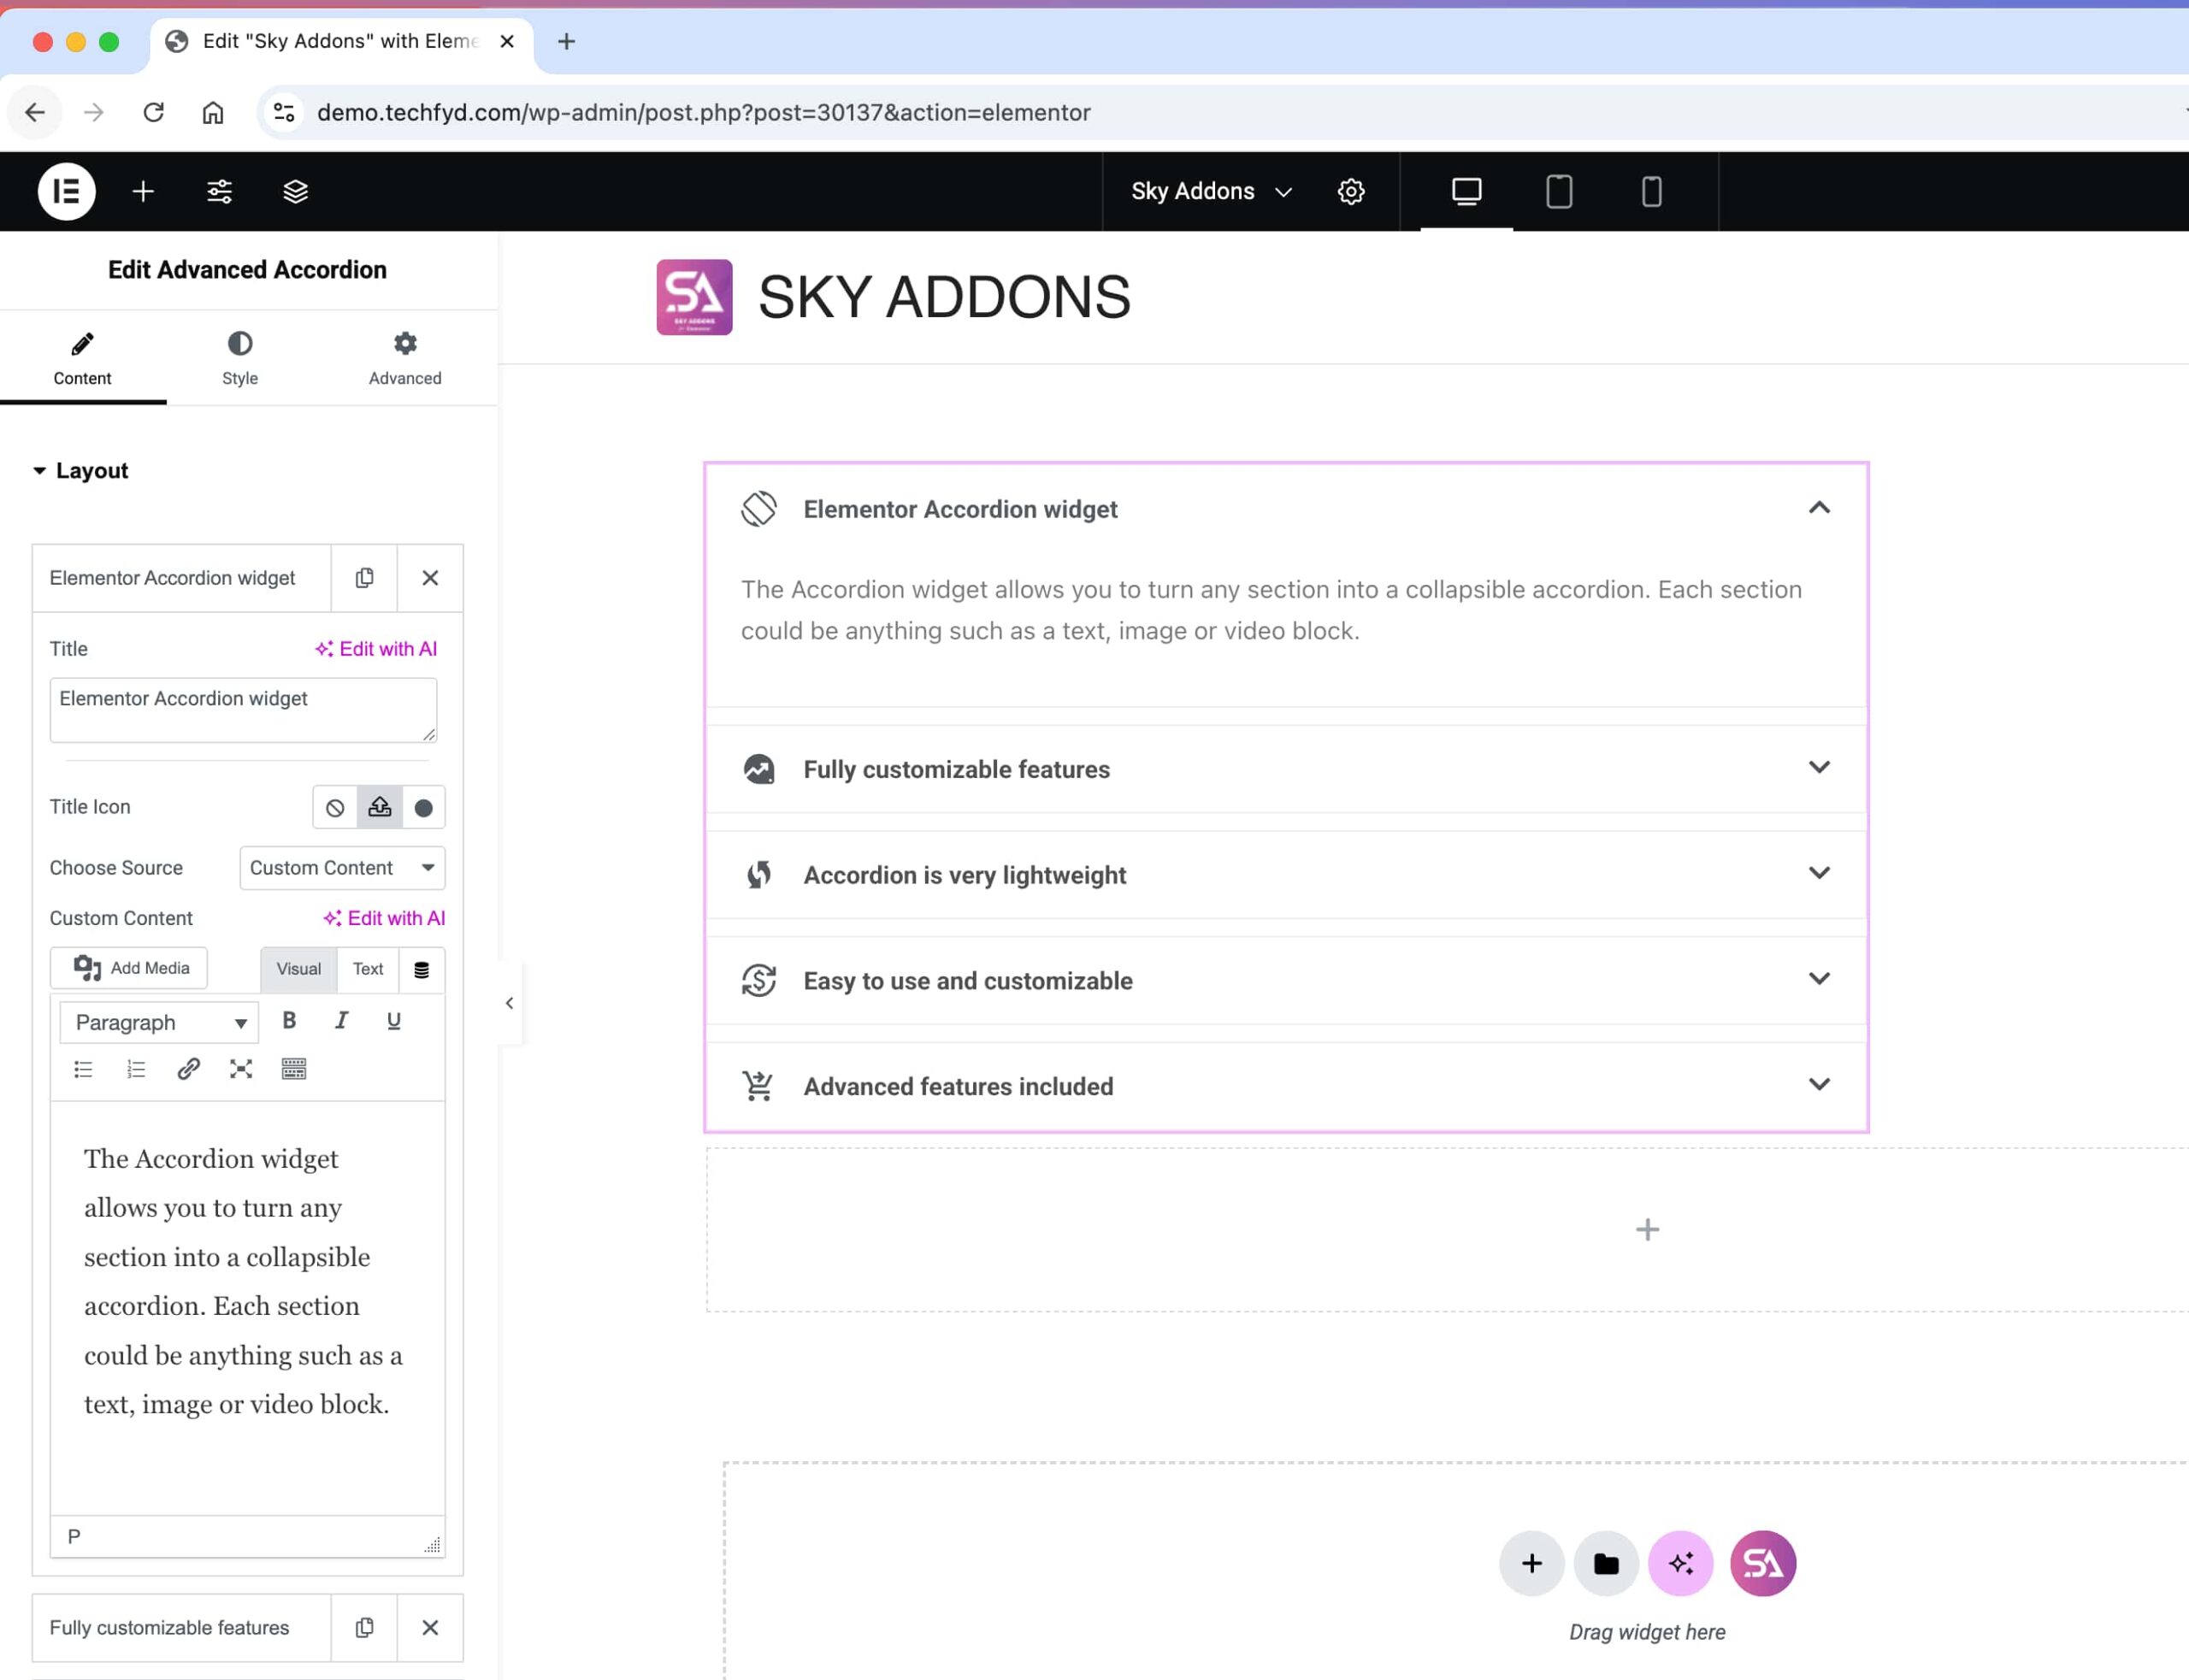Switch to tablet preview mode

(1559, 191)
